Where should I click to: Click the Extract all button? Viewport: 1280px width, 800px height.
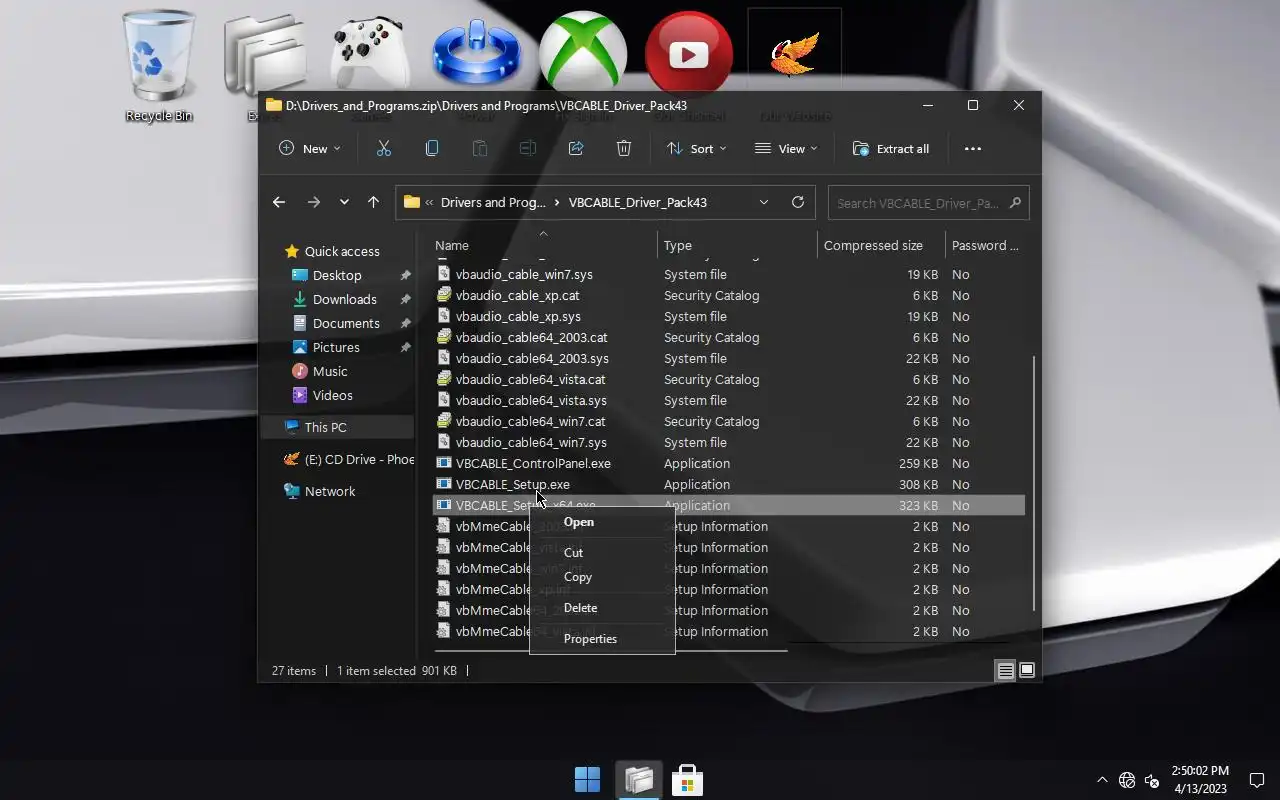891,148
